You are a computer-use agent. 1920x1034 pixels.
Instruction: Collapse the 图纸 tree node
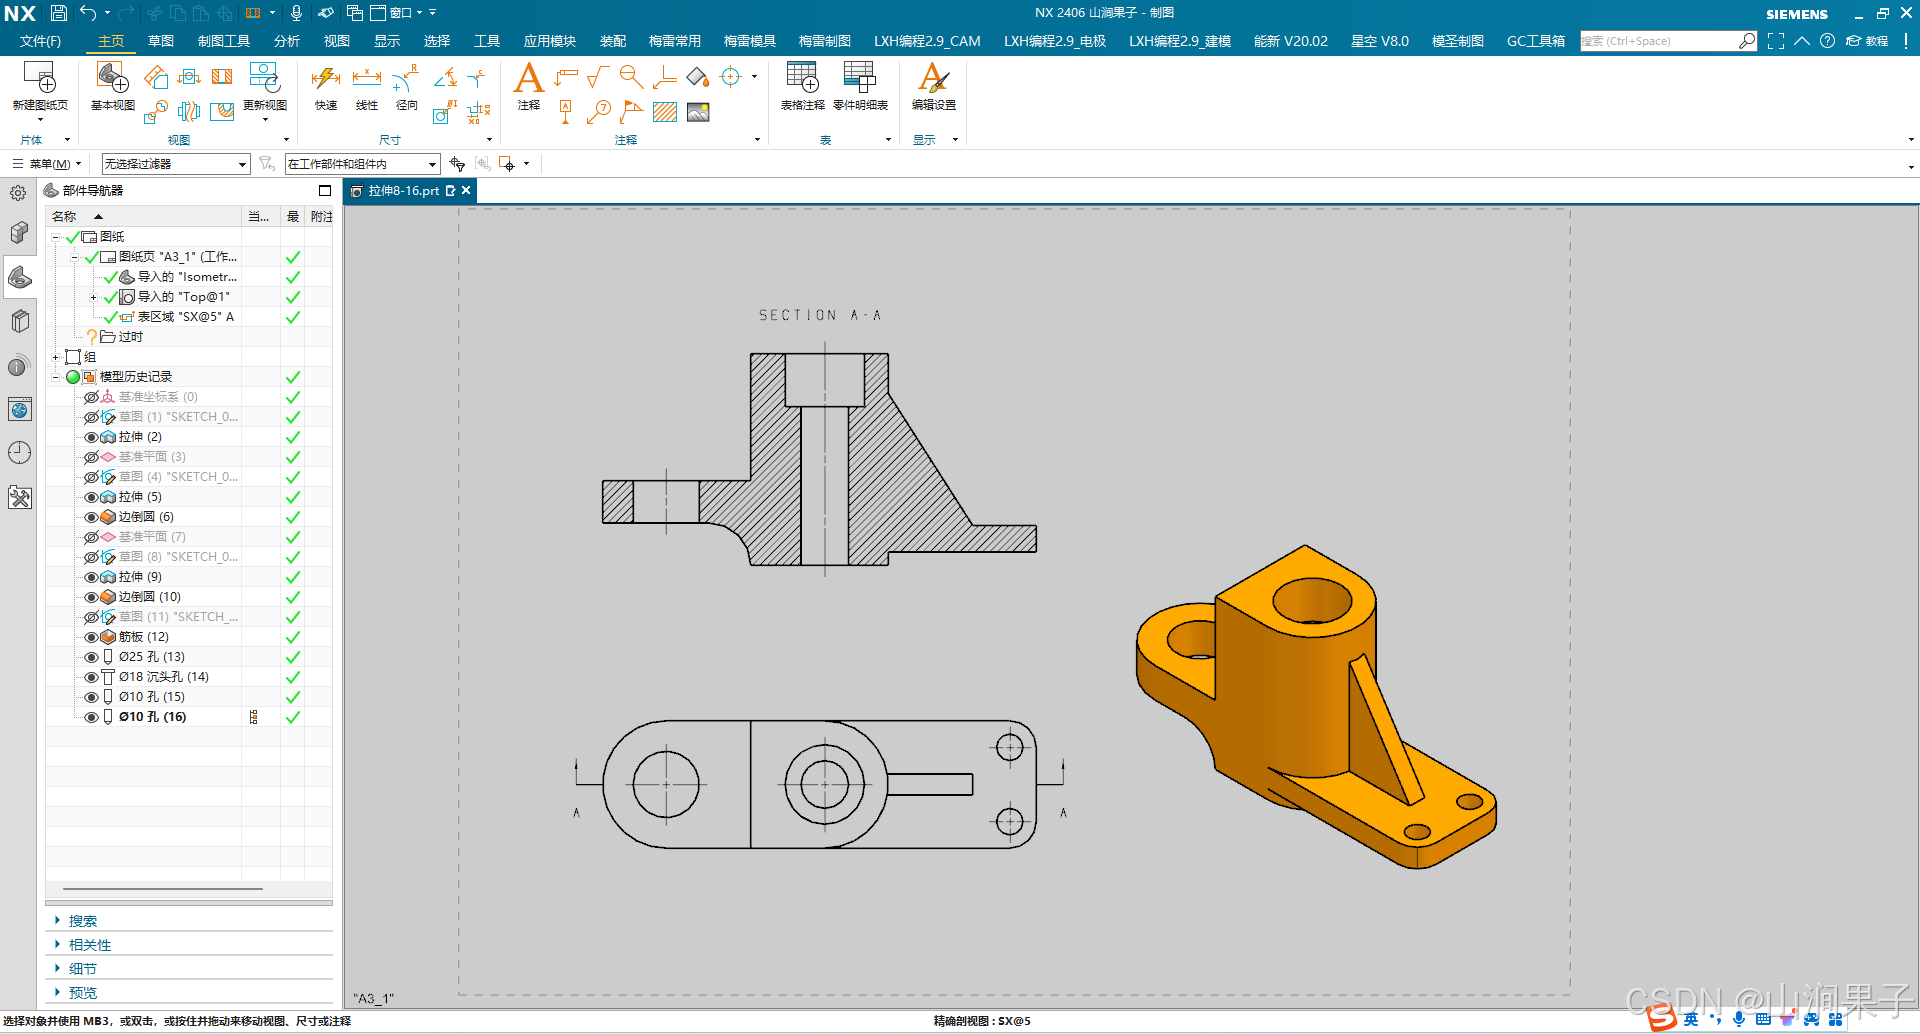[x=56, y=237]
